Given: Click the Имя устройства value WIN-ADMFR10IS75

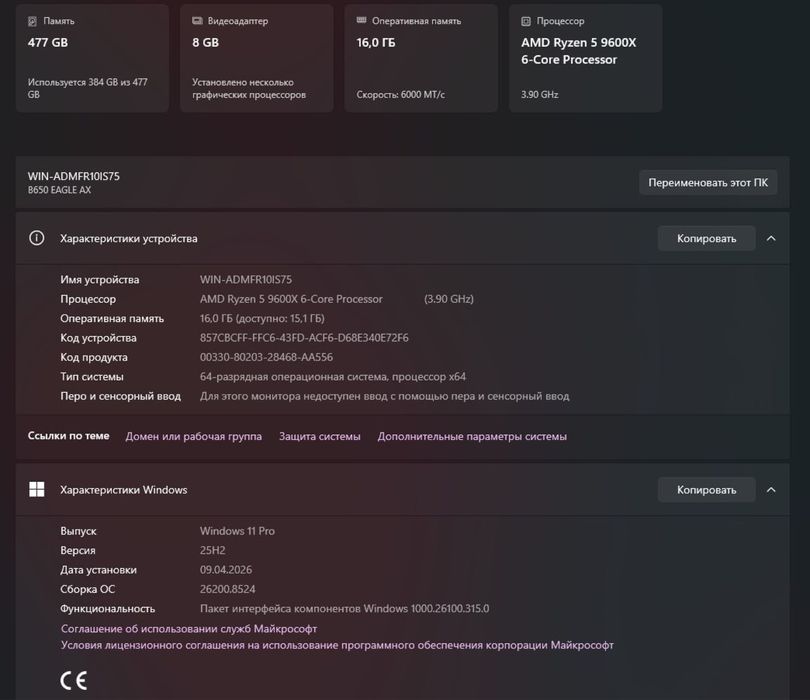Looking at the screenshot, I should point(246,279).
